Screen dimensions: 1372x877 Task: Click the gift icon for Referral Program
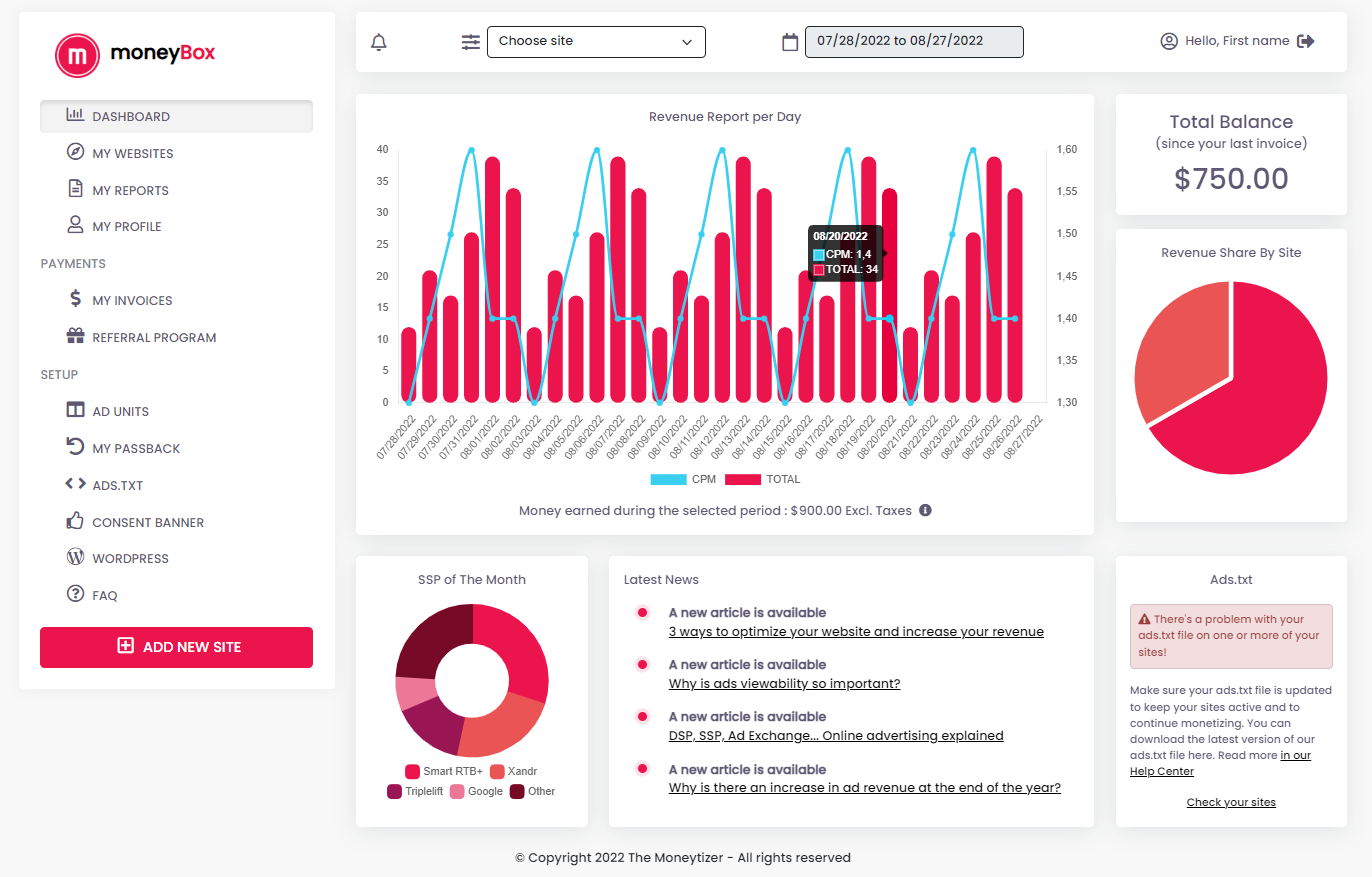coord(75,336)
